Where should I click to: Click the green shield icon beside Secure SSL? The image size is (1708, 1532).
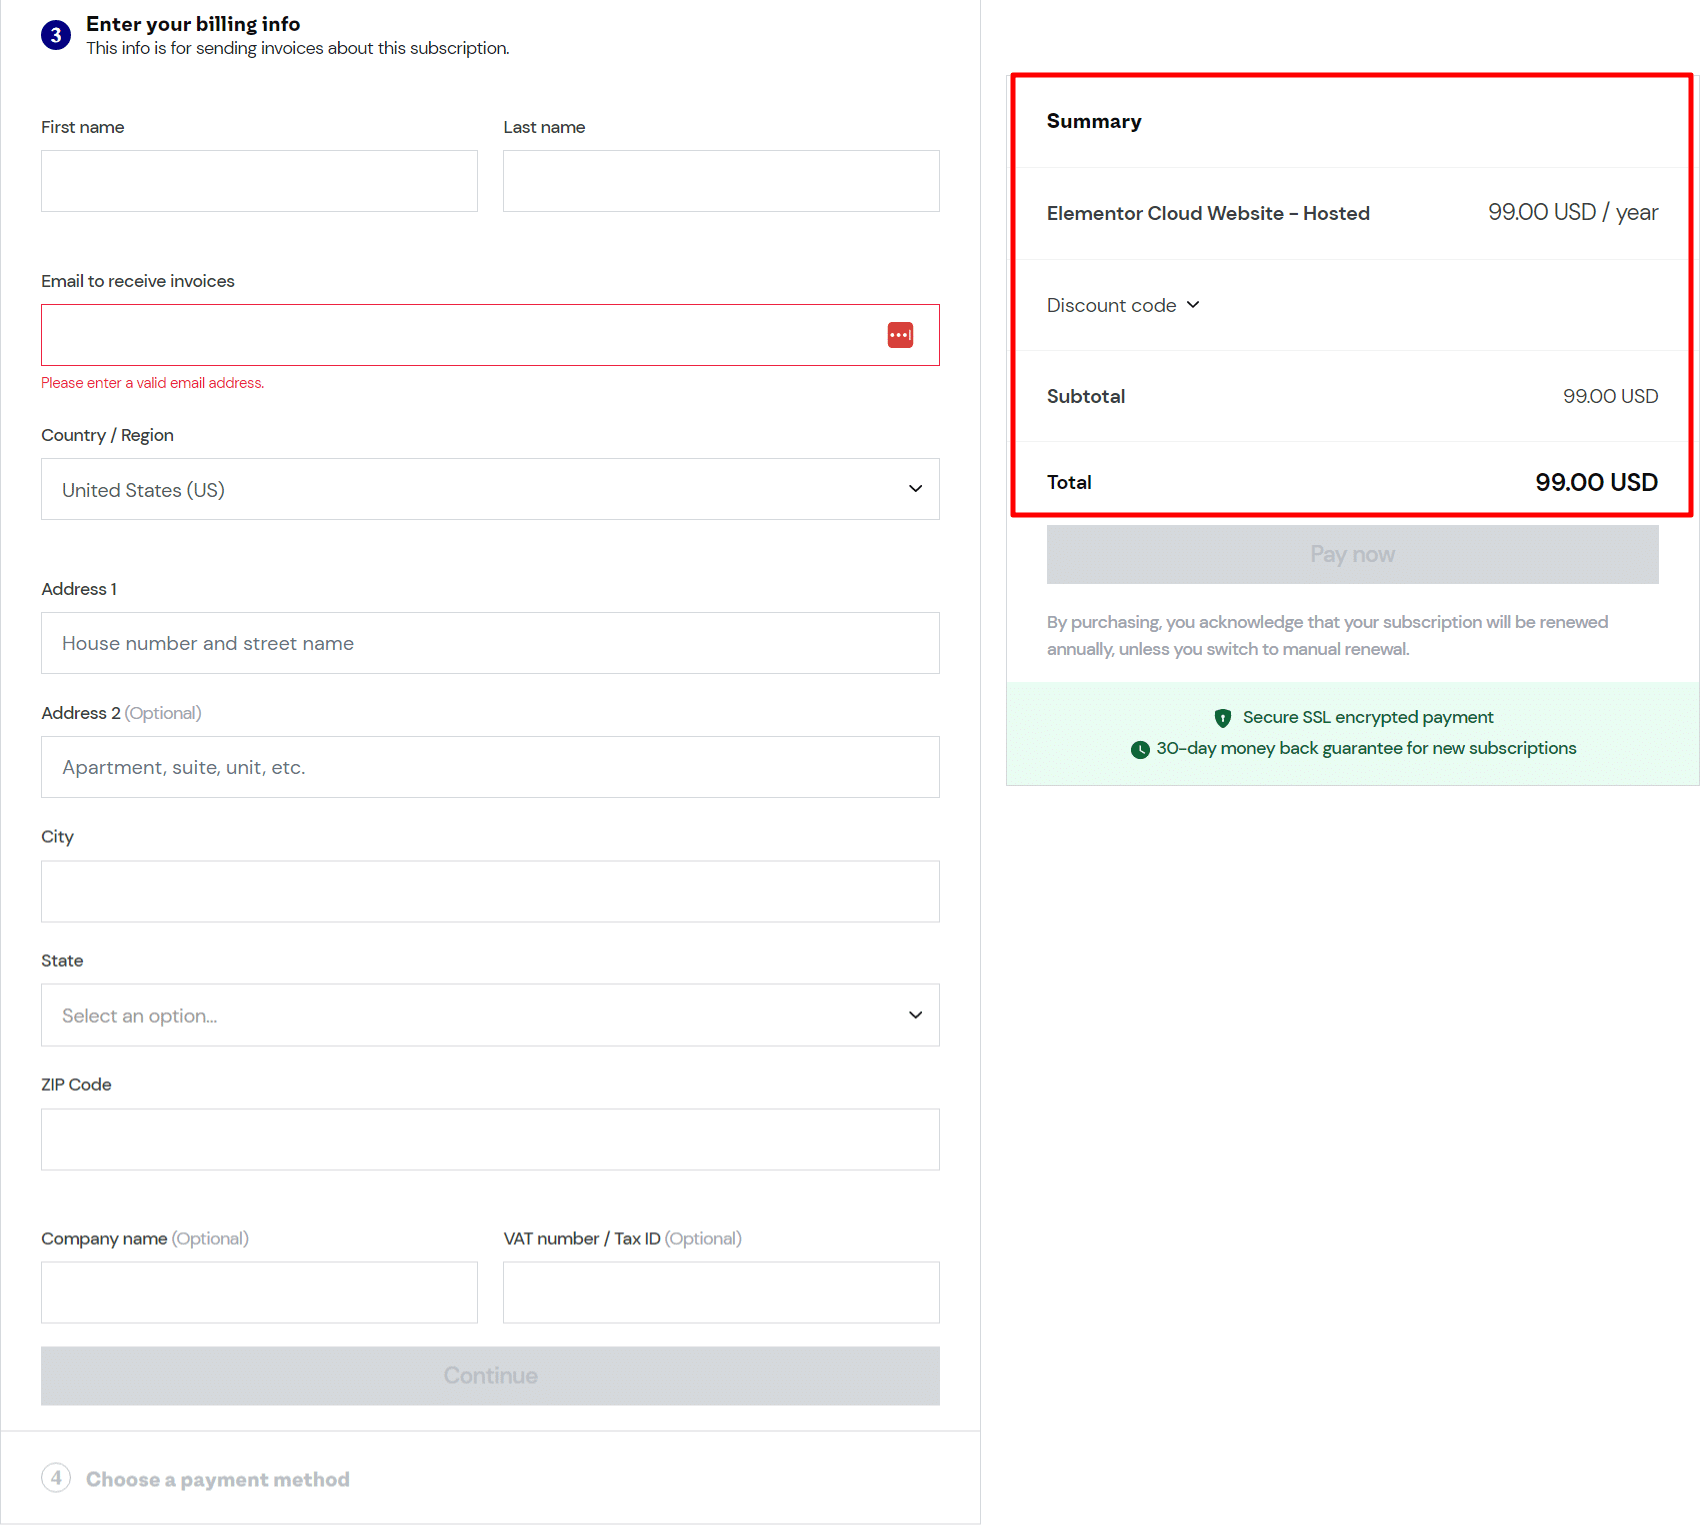click(1222, 717)
